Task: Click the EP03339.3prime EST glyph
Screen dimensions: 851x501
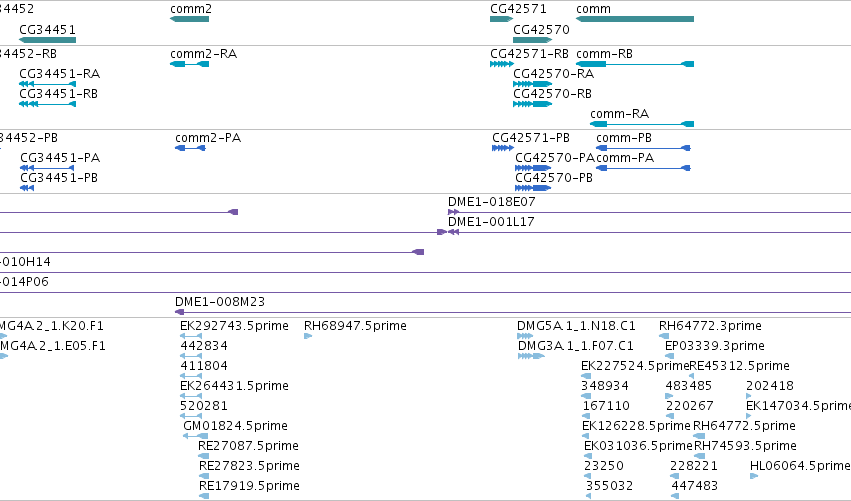Action: click(669, 356)
